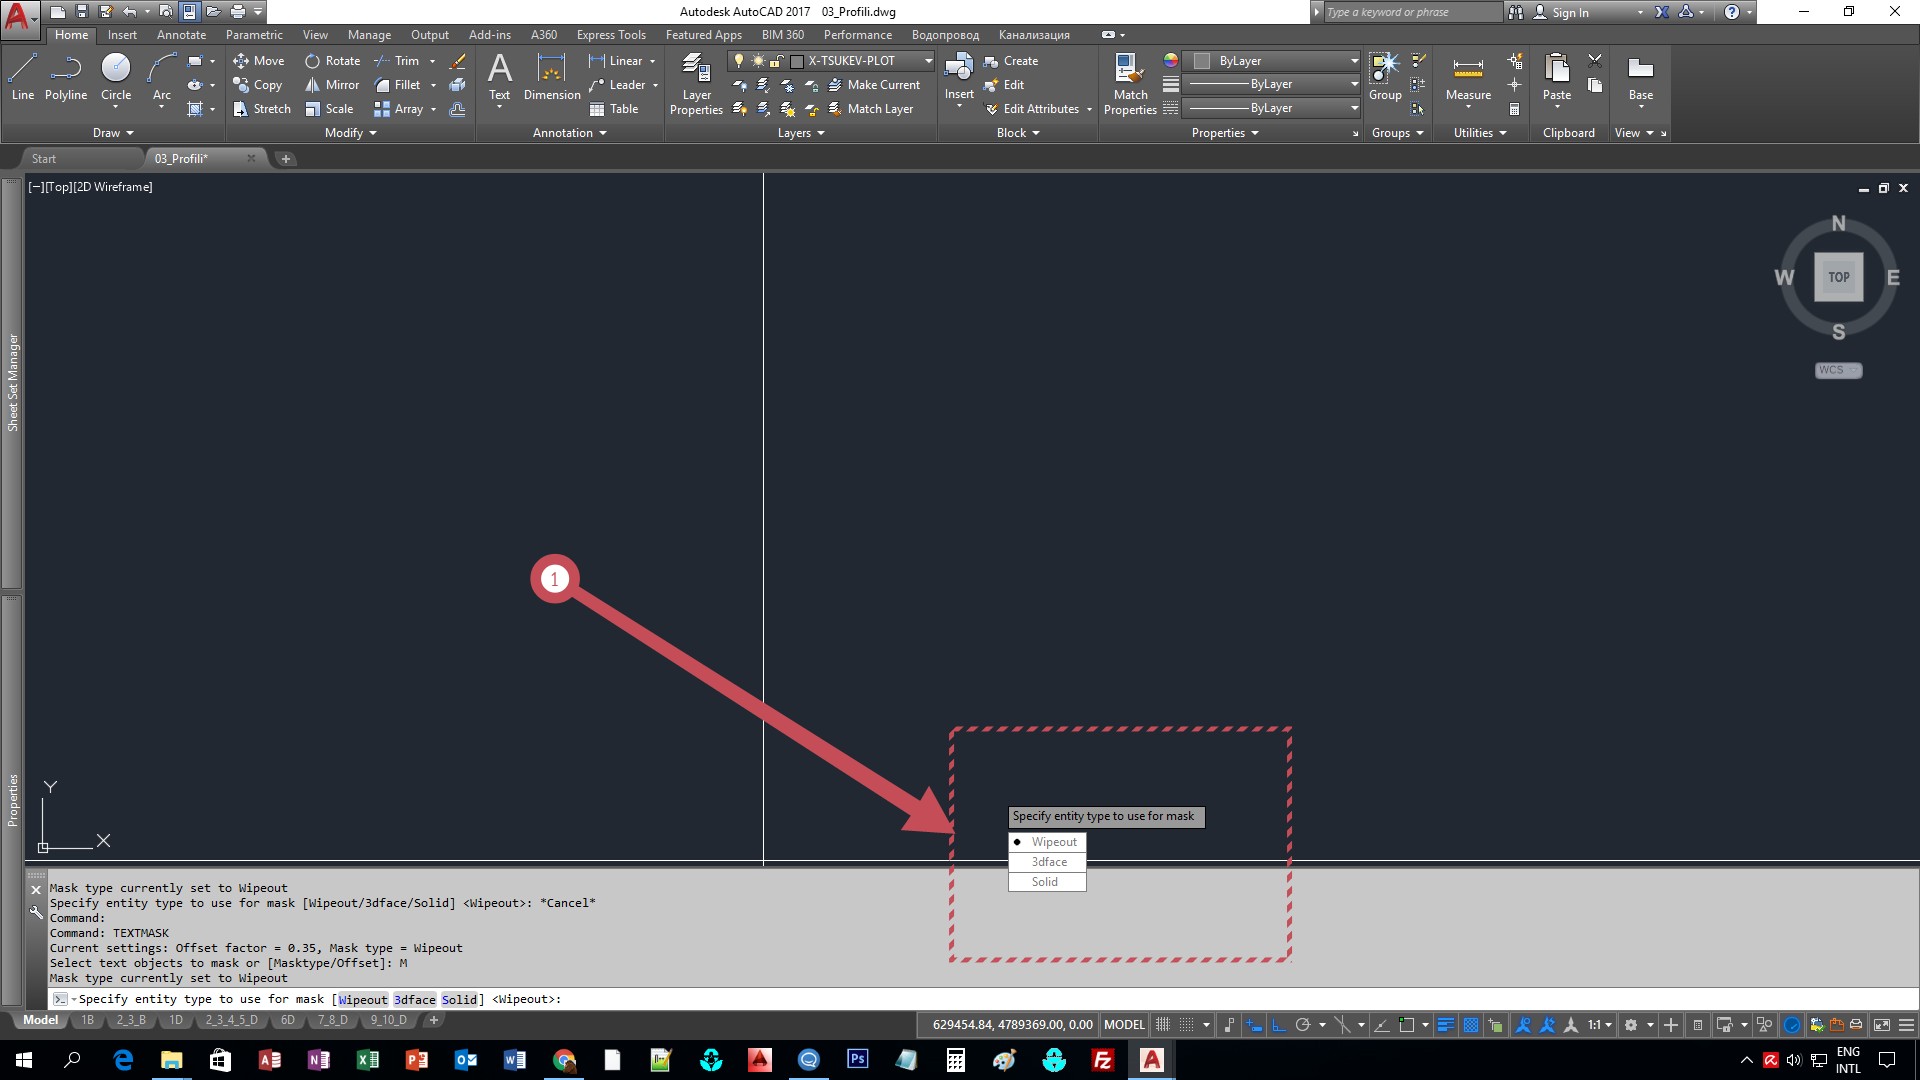Toggle the drawing grid display
The width and height of the screenshot is (1920, 1080).
coord(1163,1025)
